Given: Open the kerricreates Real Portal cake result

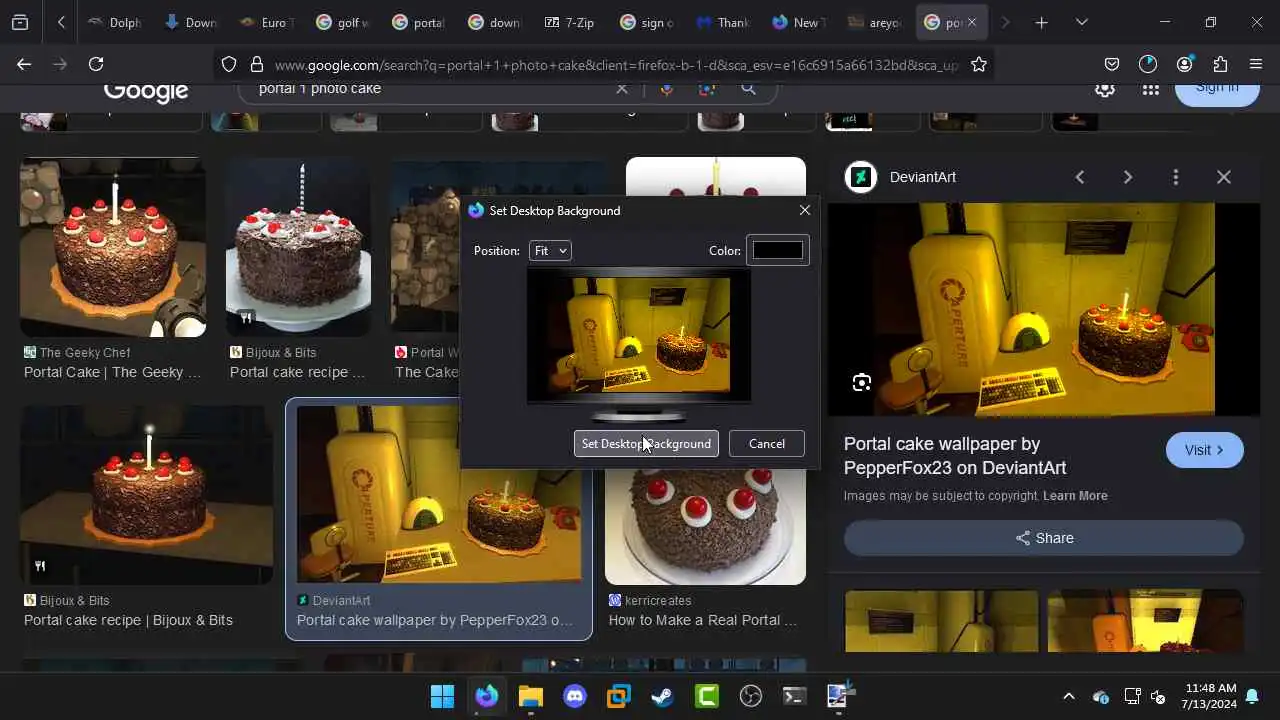Looking at the screenshot, I should (703, 620).
